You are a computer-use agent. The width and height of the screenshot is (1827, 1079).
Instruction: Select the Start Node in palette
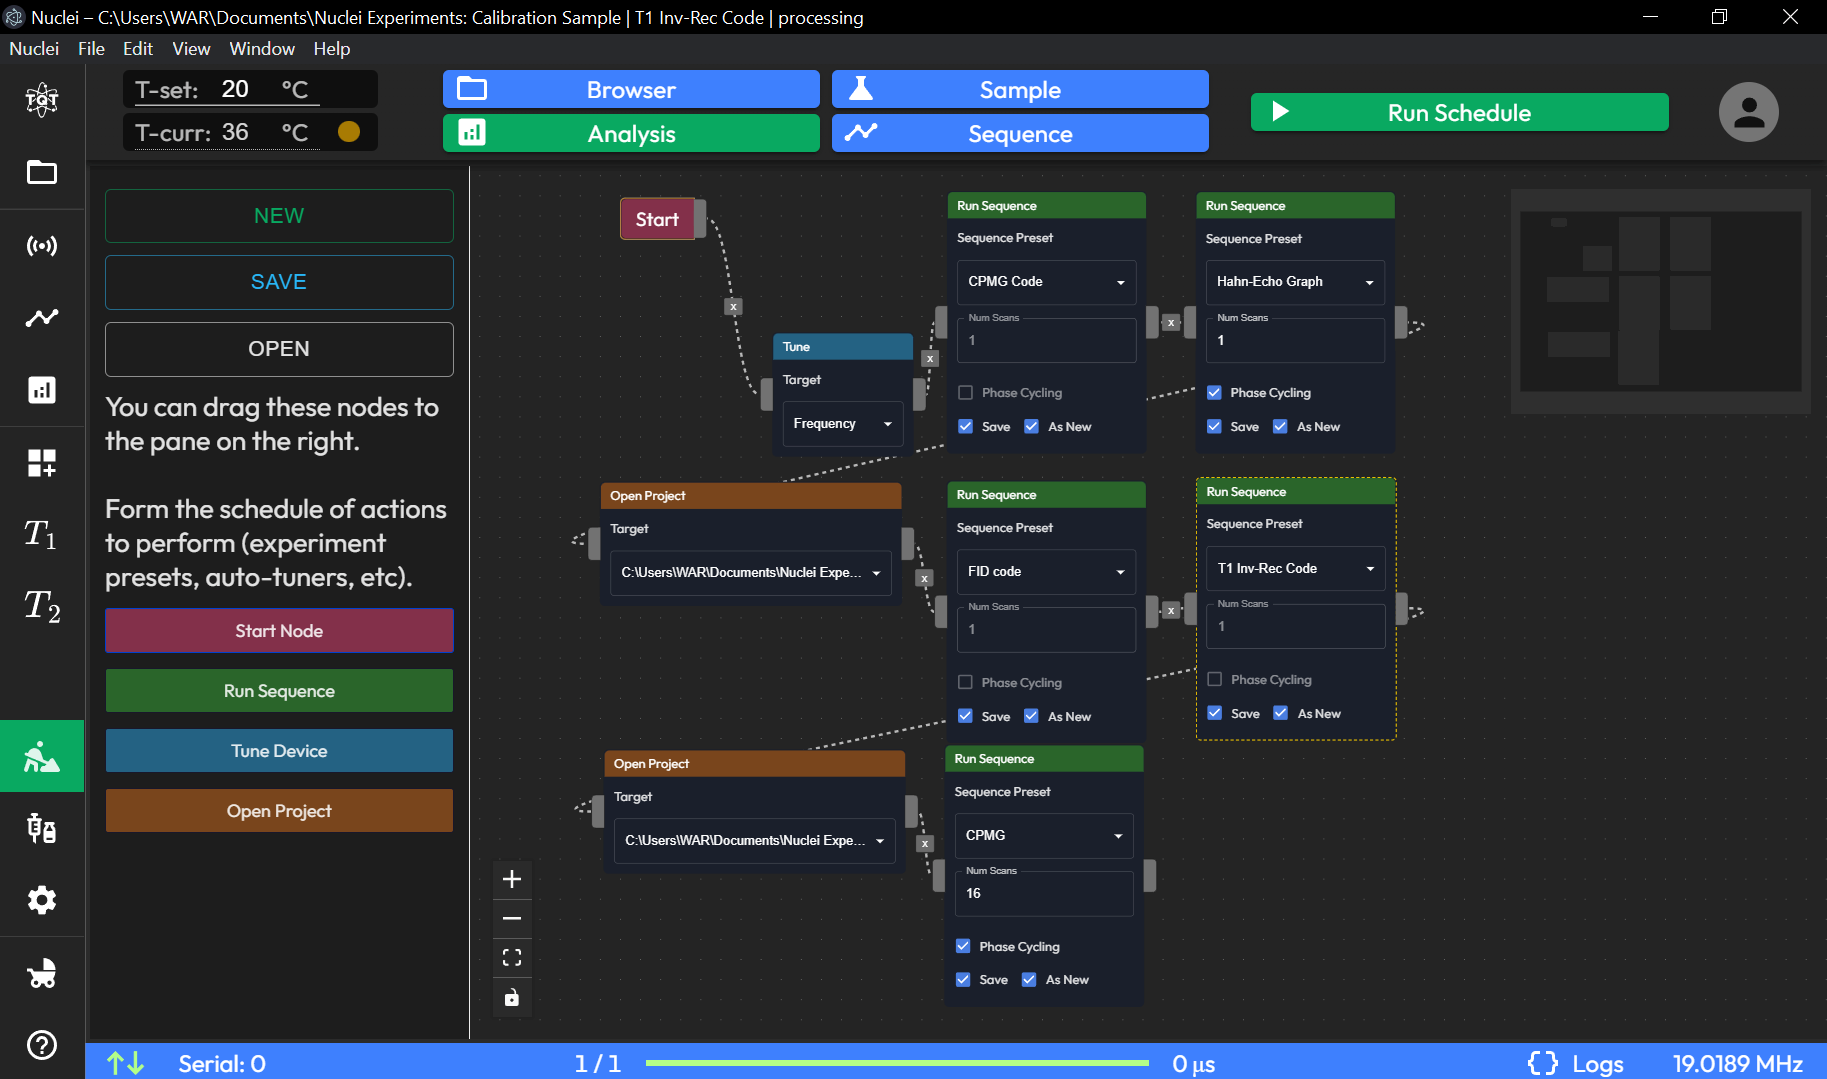(279, 631)
